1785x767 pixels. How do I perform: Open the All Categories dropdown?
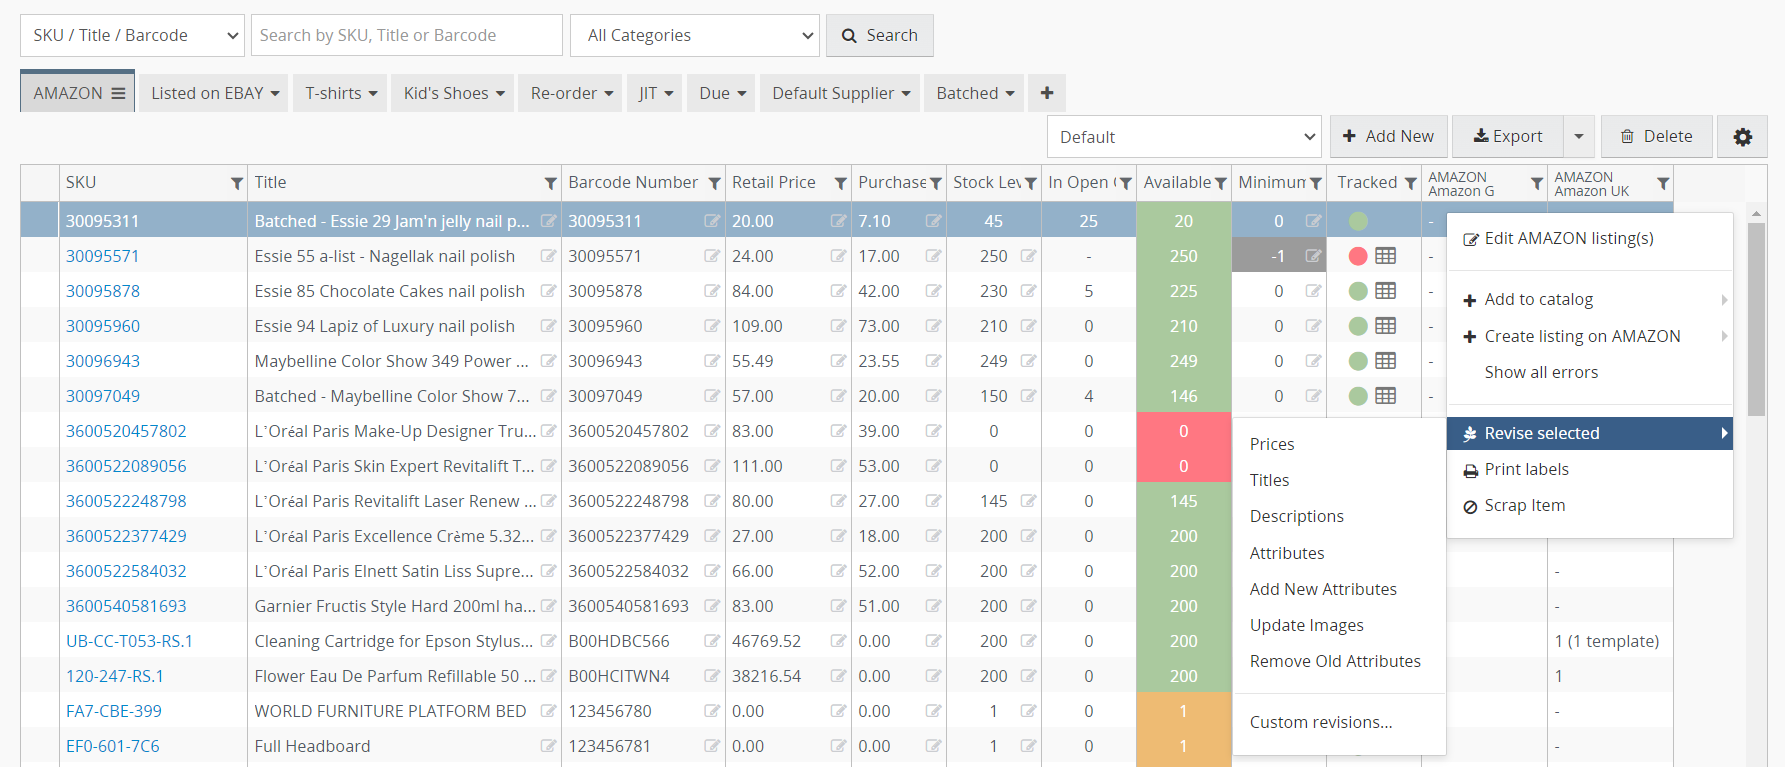click(x=694, y=35)
